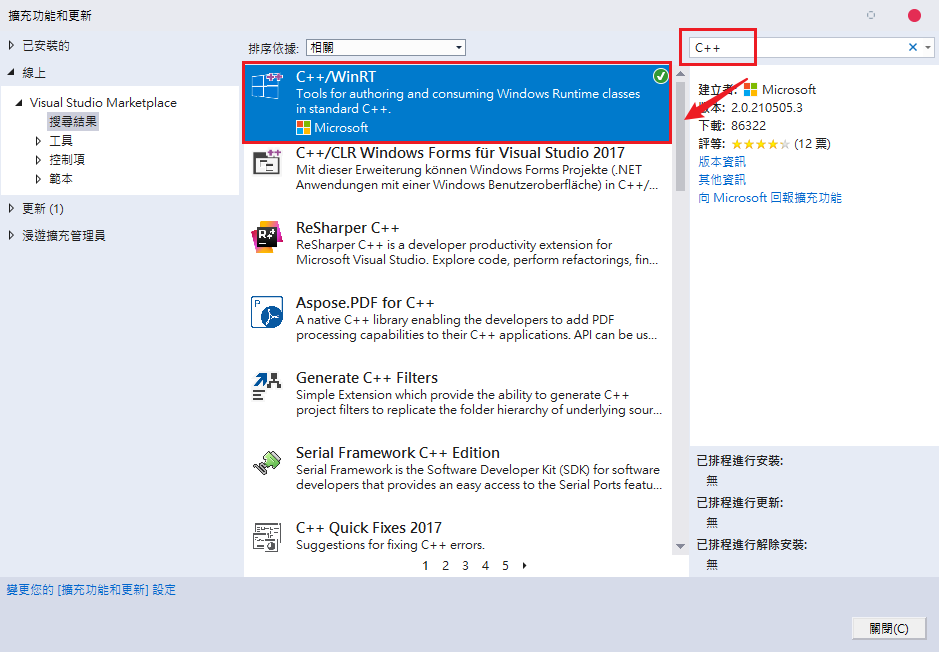The image size is (939, 652).
Task: Click the green installed checkmark on C++/WinRT
Action: click(661, 76)
